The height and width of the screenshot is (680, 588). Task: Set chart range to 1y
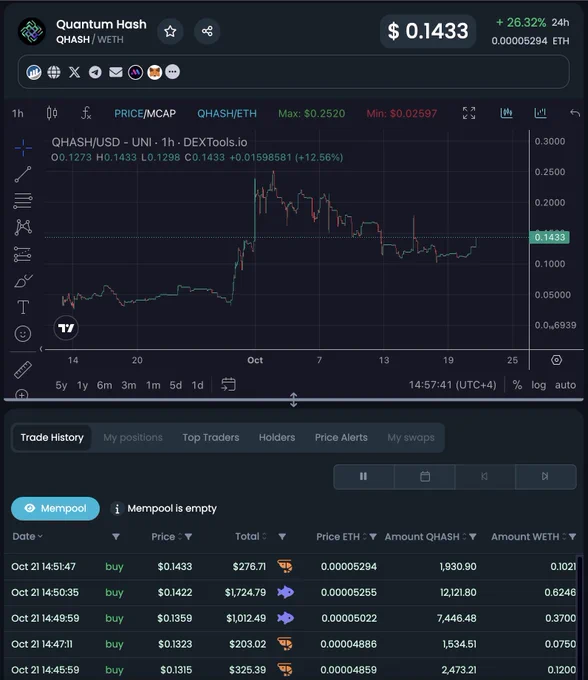coord(82,385)
